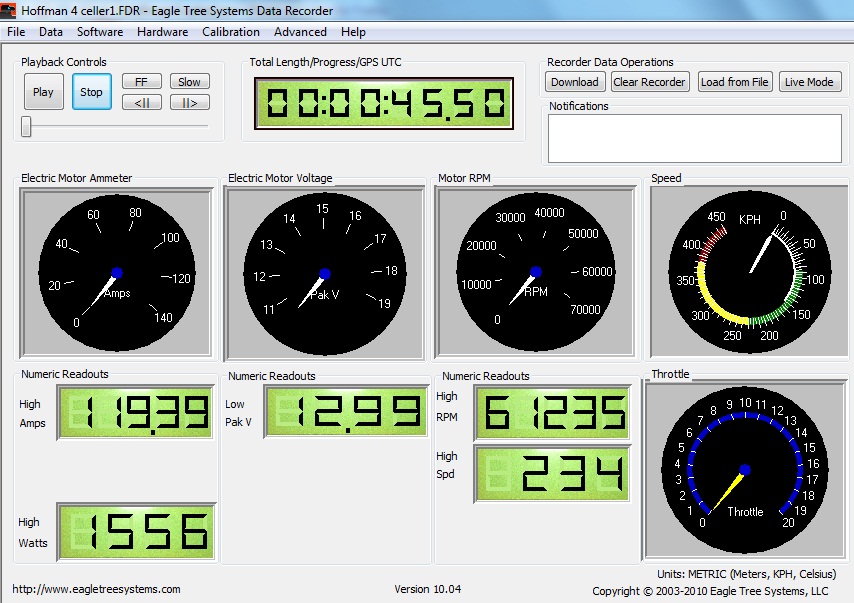Viewport: 854px width, 603px height.
Task: Open the Advanced menu
Action: (300, 32)
